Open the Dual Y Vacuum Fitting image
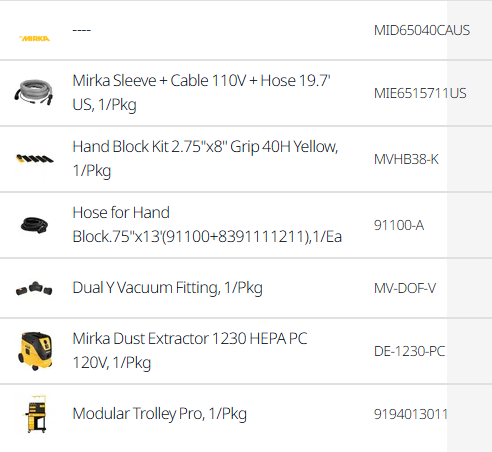The image size is (492, 452). pyautogui.click(x=34, y=289)
